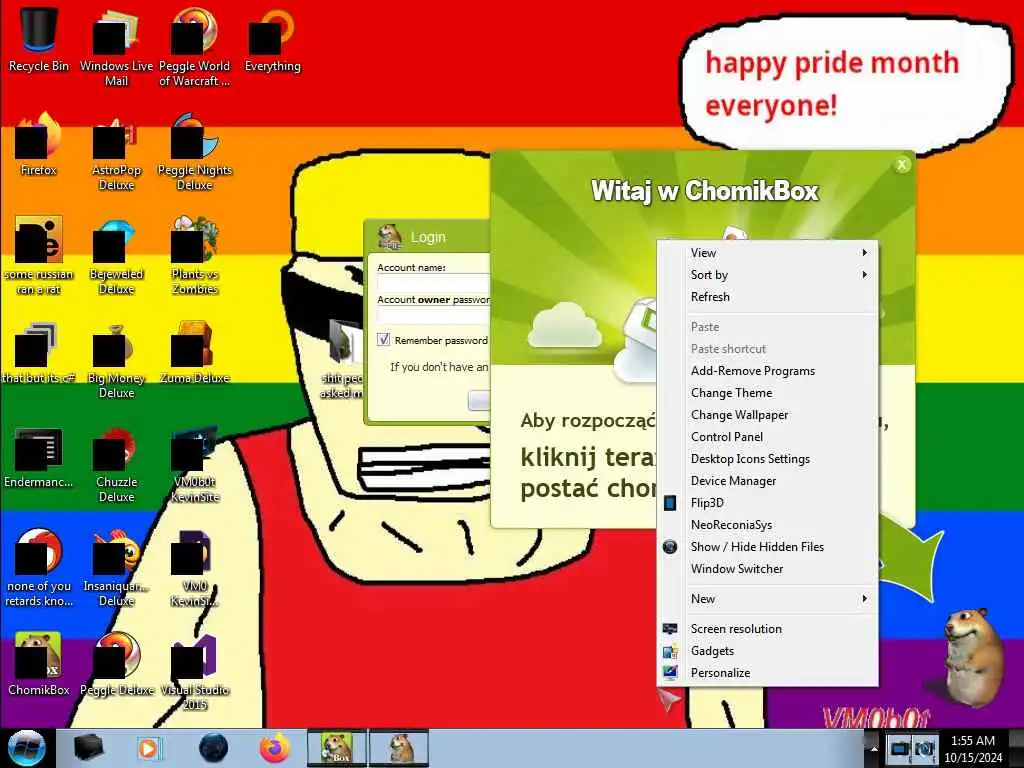Image resolution: width=1024 pixels, height=768 pixels.
Task: Open Desktop Icons Settings menu entry
Action: pyautogui.click(x=767, y=459)
